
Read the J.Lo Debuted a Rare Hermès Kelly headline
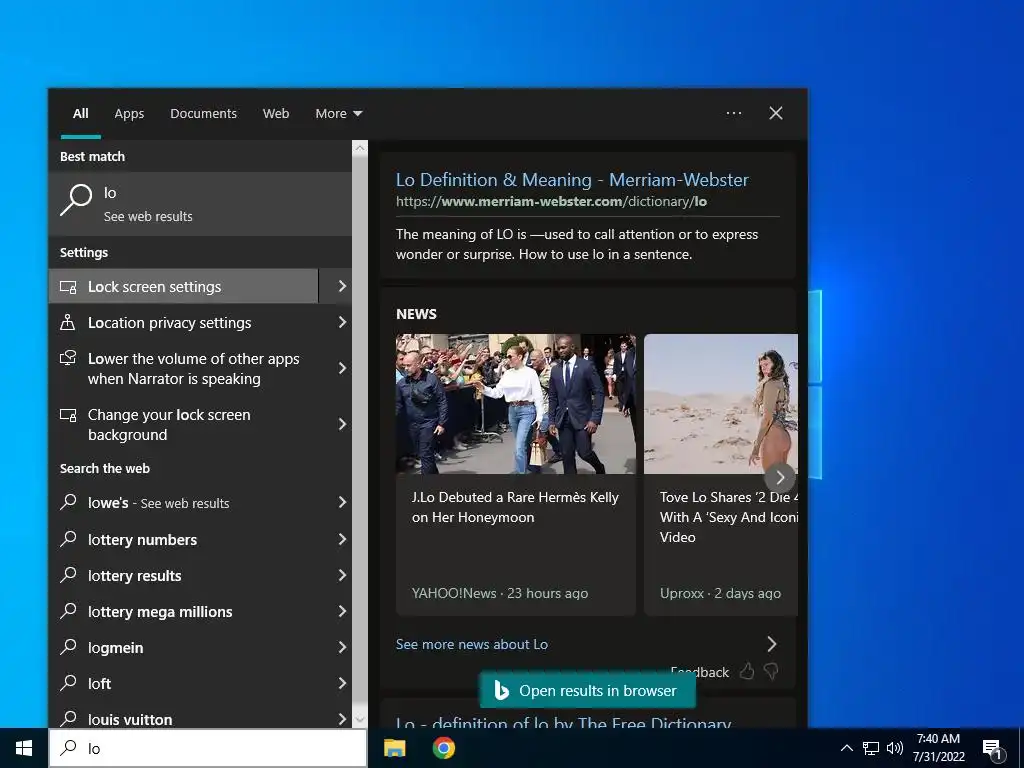[x=515, y=507]
